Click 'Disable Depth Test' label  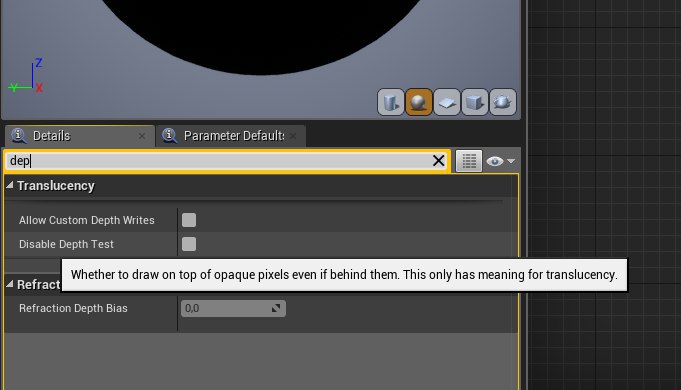point(66,244)
